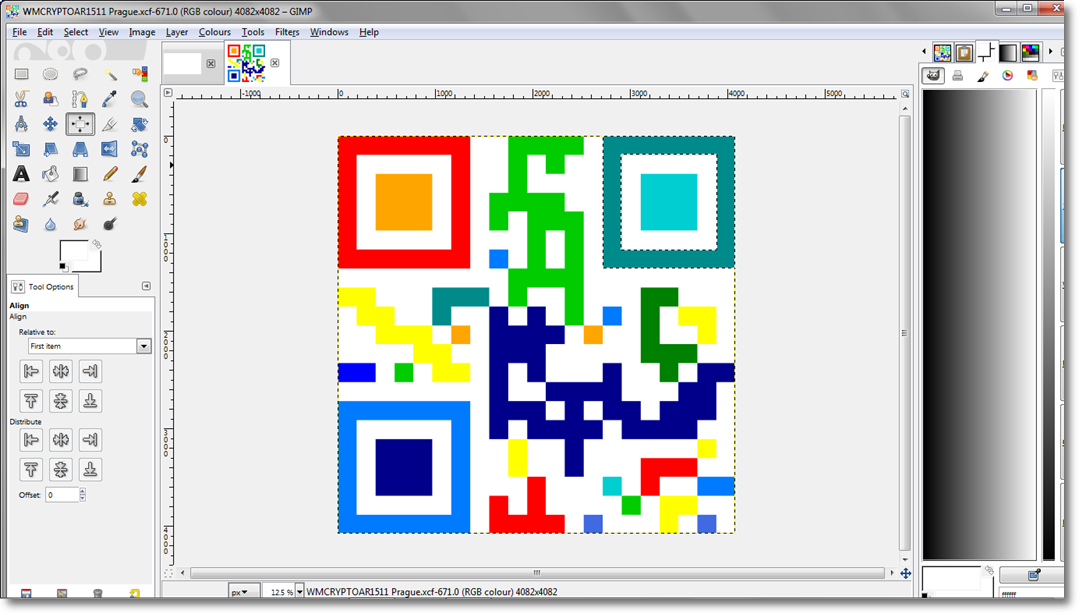Open the Colours menu
Screen dimensions: 1080x615
point(214,32)
